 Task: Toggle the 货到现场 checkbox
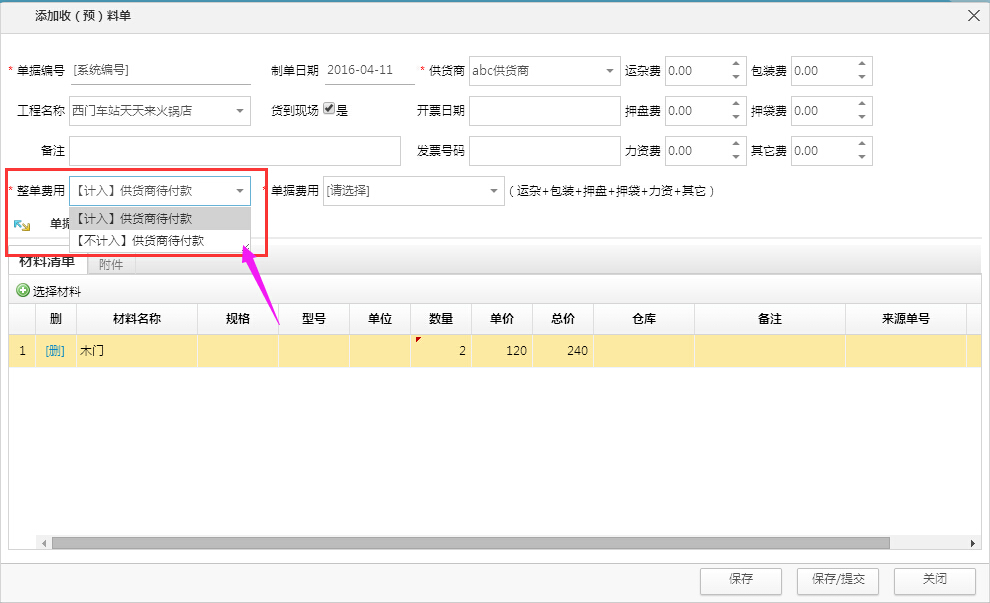[x=329, y=110]
